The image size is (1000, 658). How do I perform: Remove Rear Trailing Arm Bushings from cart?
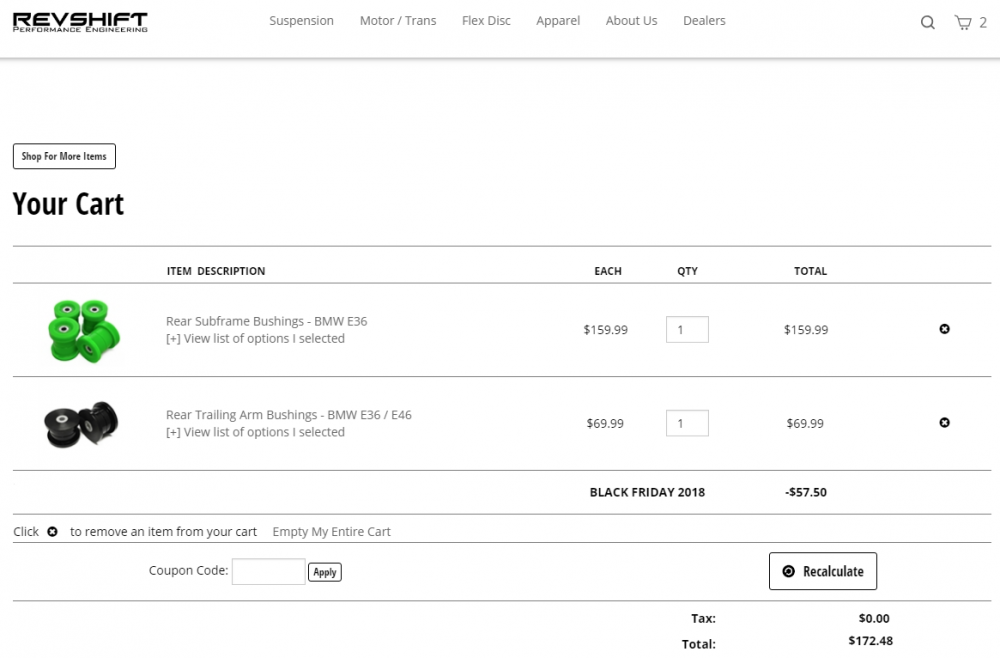[x=945, y=423]
